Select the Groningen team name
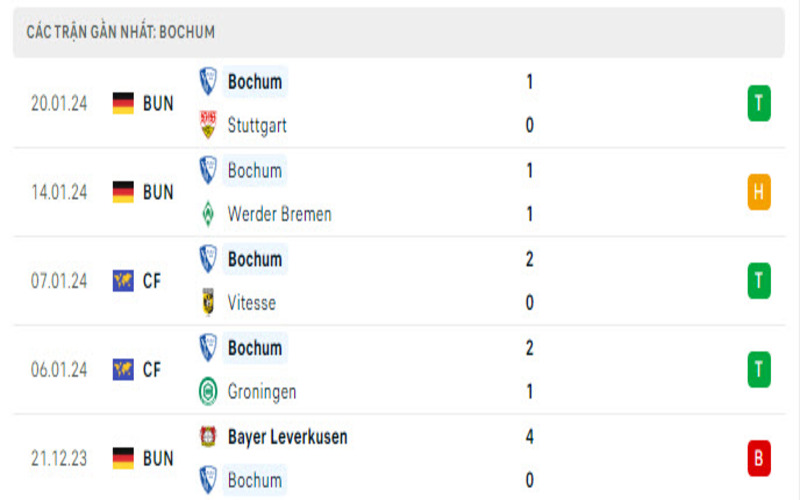The width and height of the screenshot is (800, 500). [x=261, y=391]
